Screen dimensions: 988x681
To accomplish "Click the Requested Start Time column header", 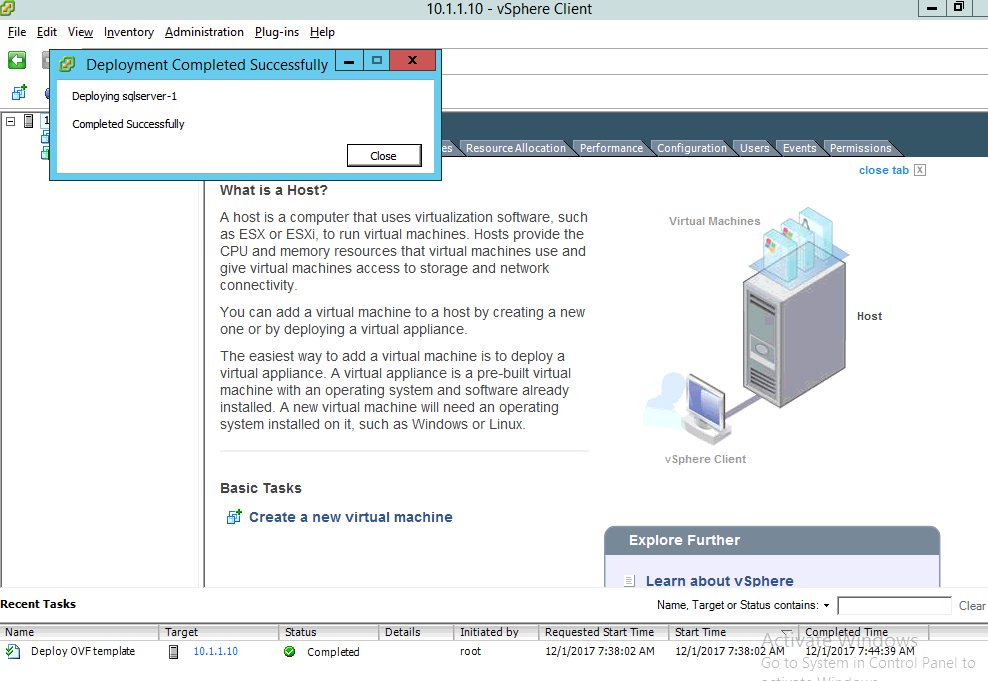I will (x=604, y=632).
